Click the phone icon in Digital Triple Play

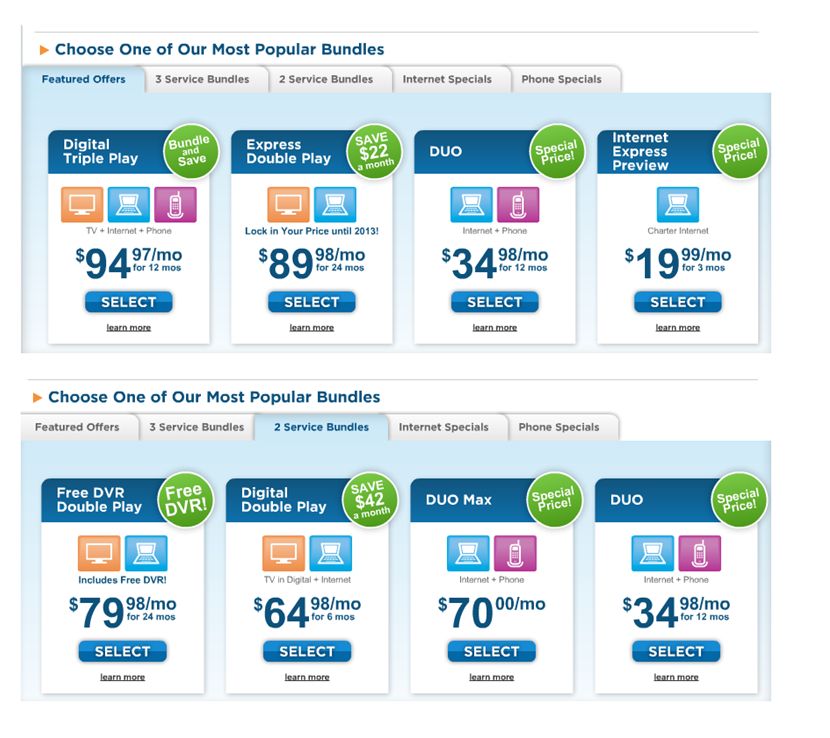(175, 204)
